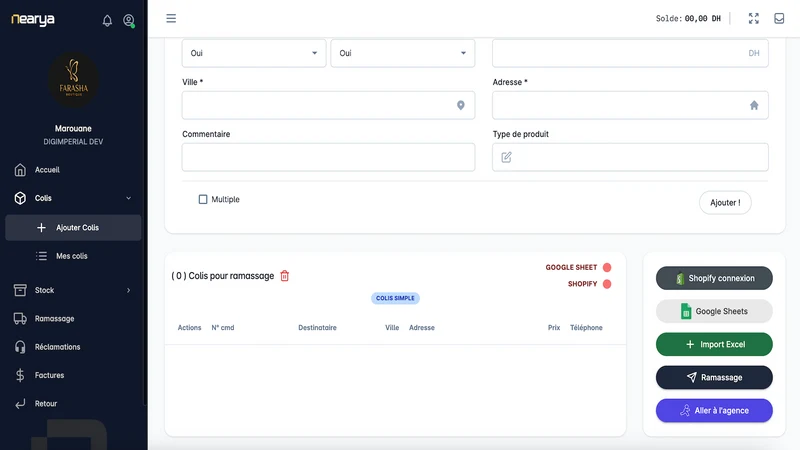This screenshot has height=450, width=800.
Task: Click the Shopify connexion button
Action: tap(714, 278)
